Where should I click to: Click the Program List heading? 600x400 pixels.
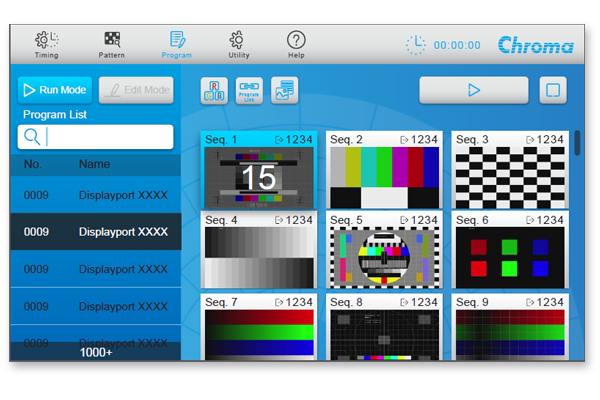pos(55,114)
